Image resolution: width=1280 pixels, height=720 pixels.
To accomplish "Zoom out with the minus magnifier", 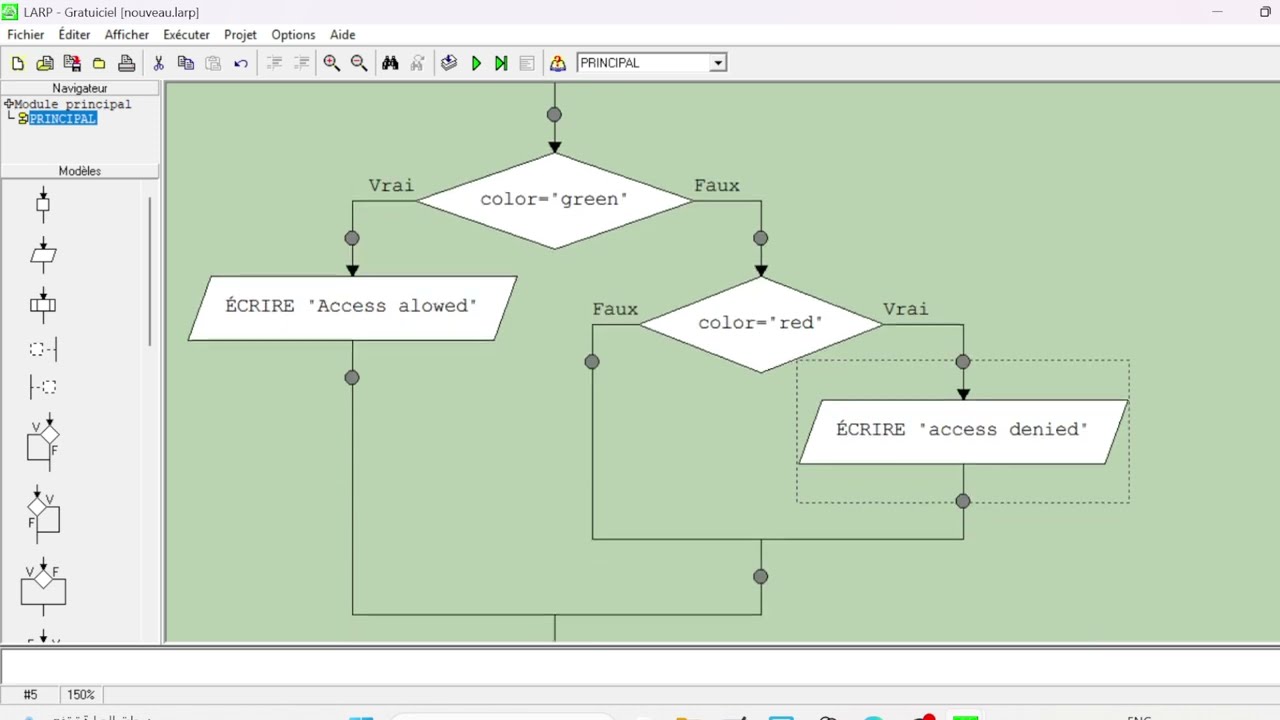I will coord(359,63).
